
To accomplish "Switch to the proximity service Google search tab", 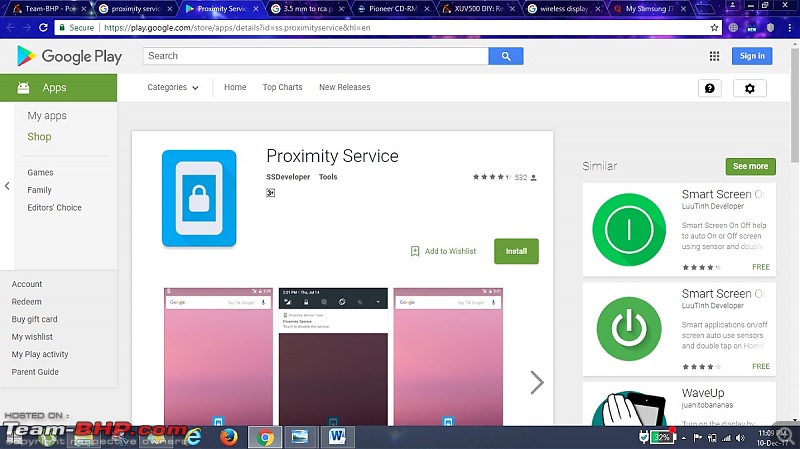I will coord(136,9).
